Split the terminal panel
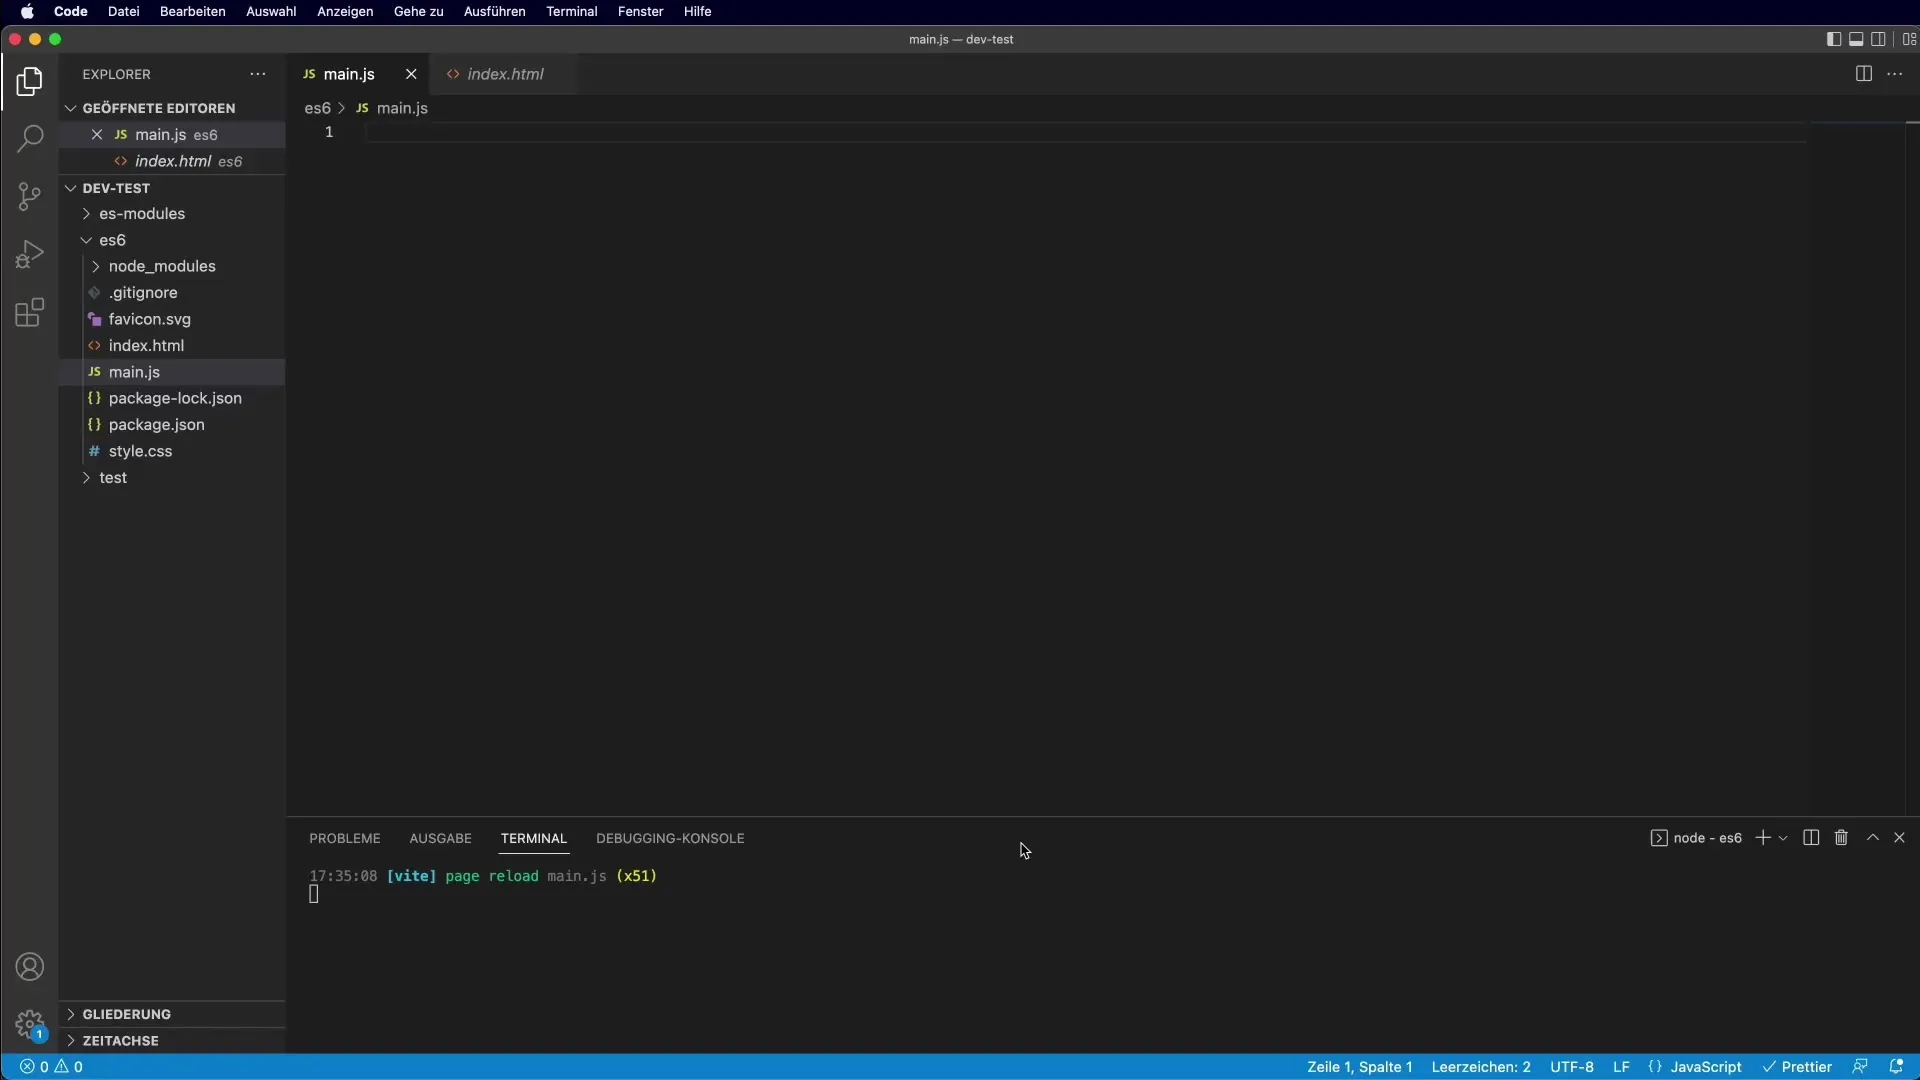This screenshot has height=1080, width=1920. click(1811, 838)
